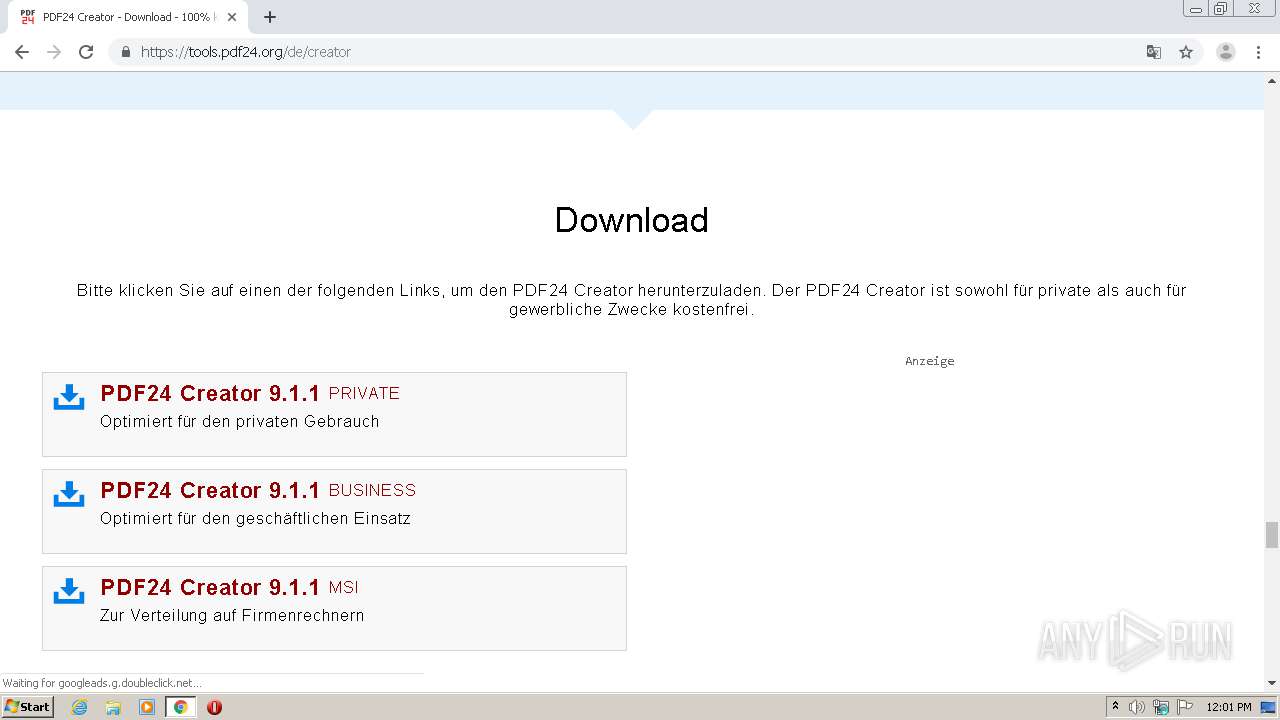Close the PDF24 Creator tab
This screenshot has width=1280, height=720.
click(232, 17)
